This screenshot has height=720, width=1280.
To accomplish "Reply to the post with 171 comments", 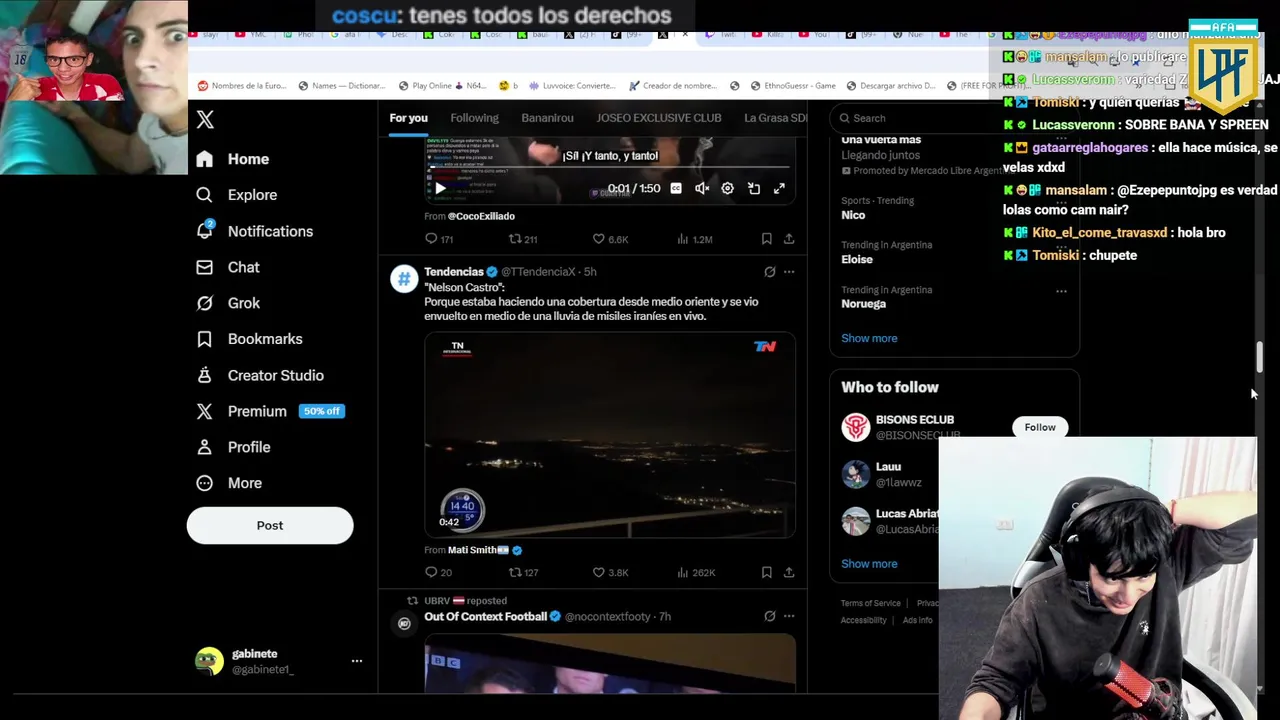I will 439,239.
